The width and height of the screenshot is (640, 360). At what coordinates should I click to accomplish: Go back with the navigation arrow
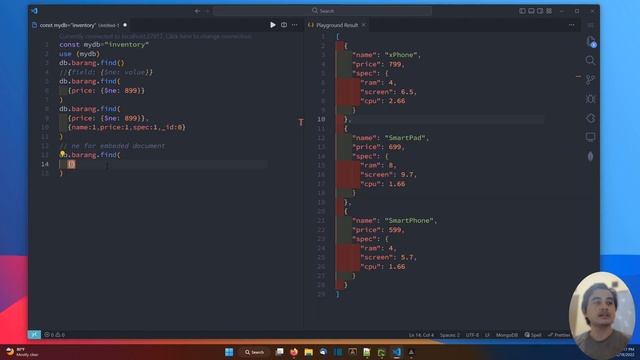198,11
